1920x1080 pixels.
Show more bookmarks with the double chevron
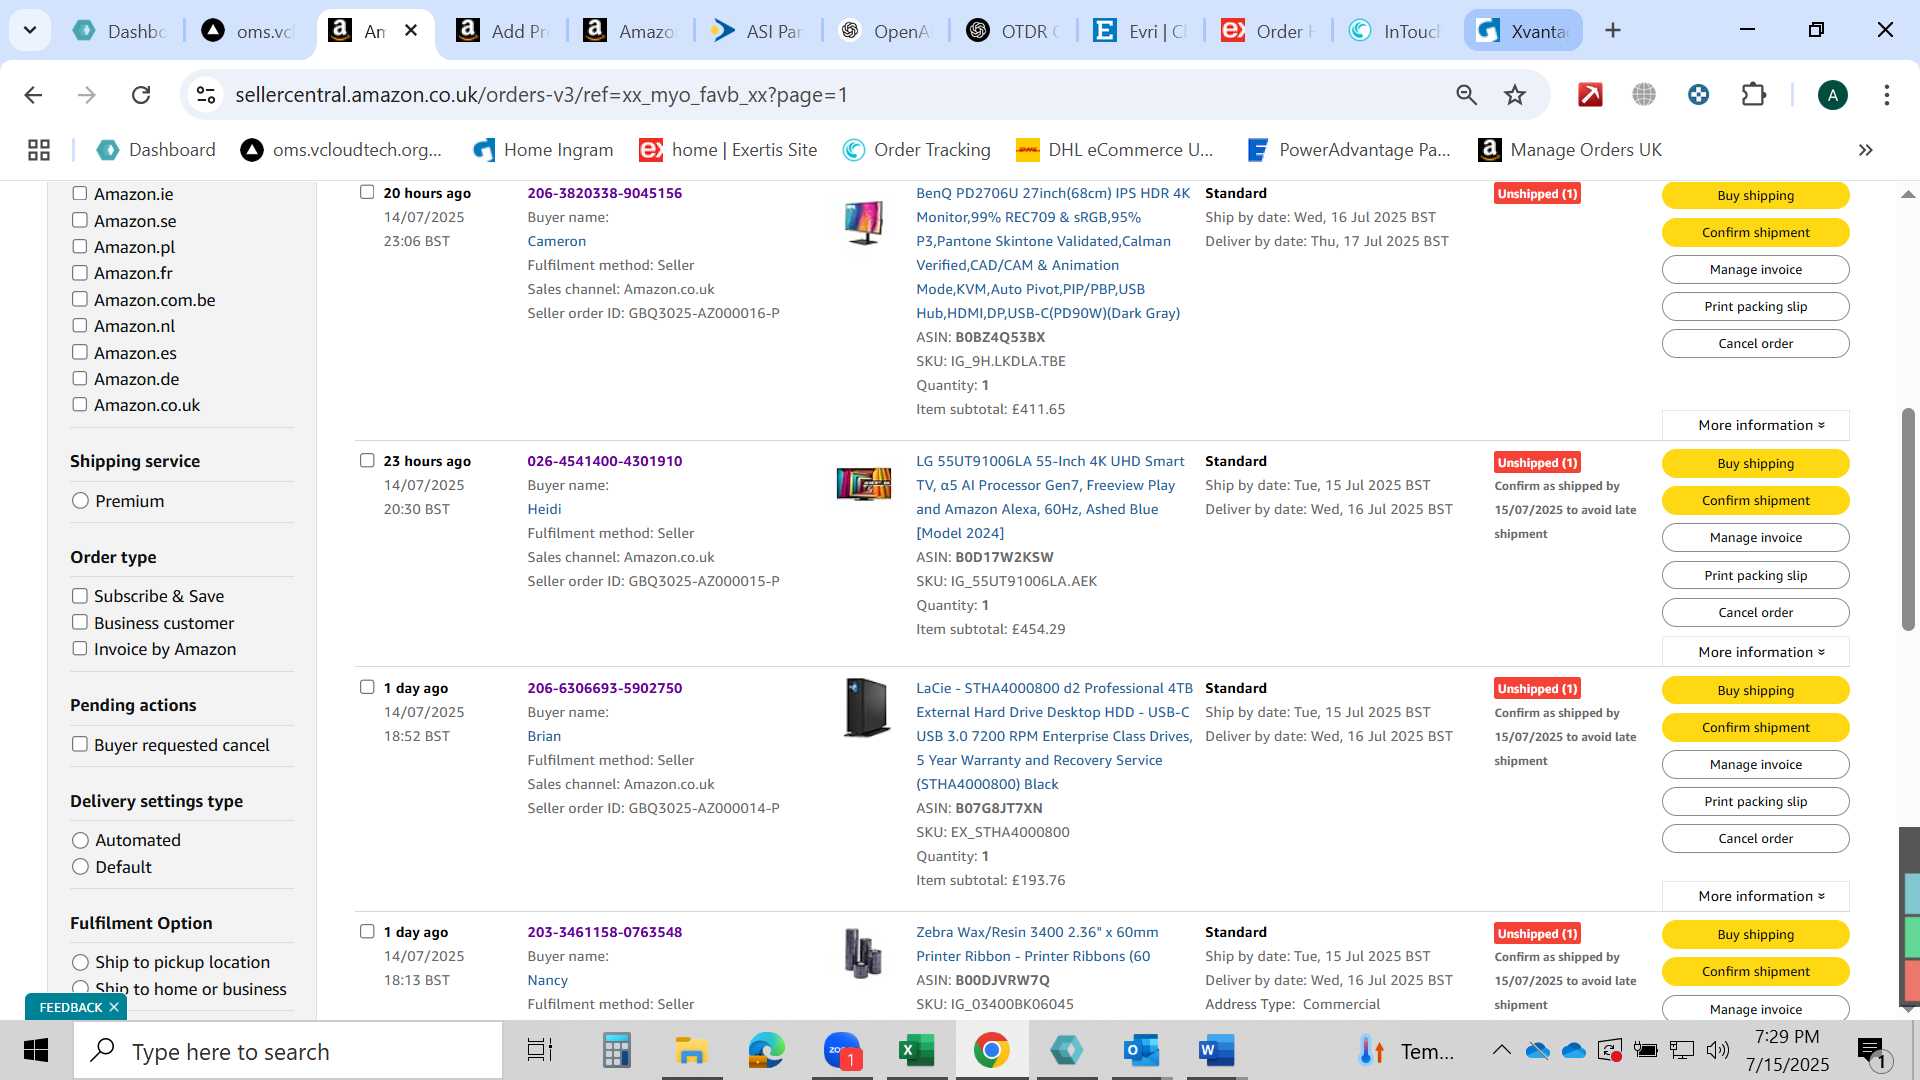pos(1865,150)
